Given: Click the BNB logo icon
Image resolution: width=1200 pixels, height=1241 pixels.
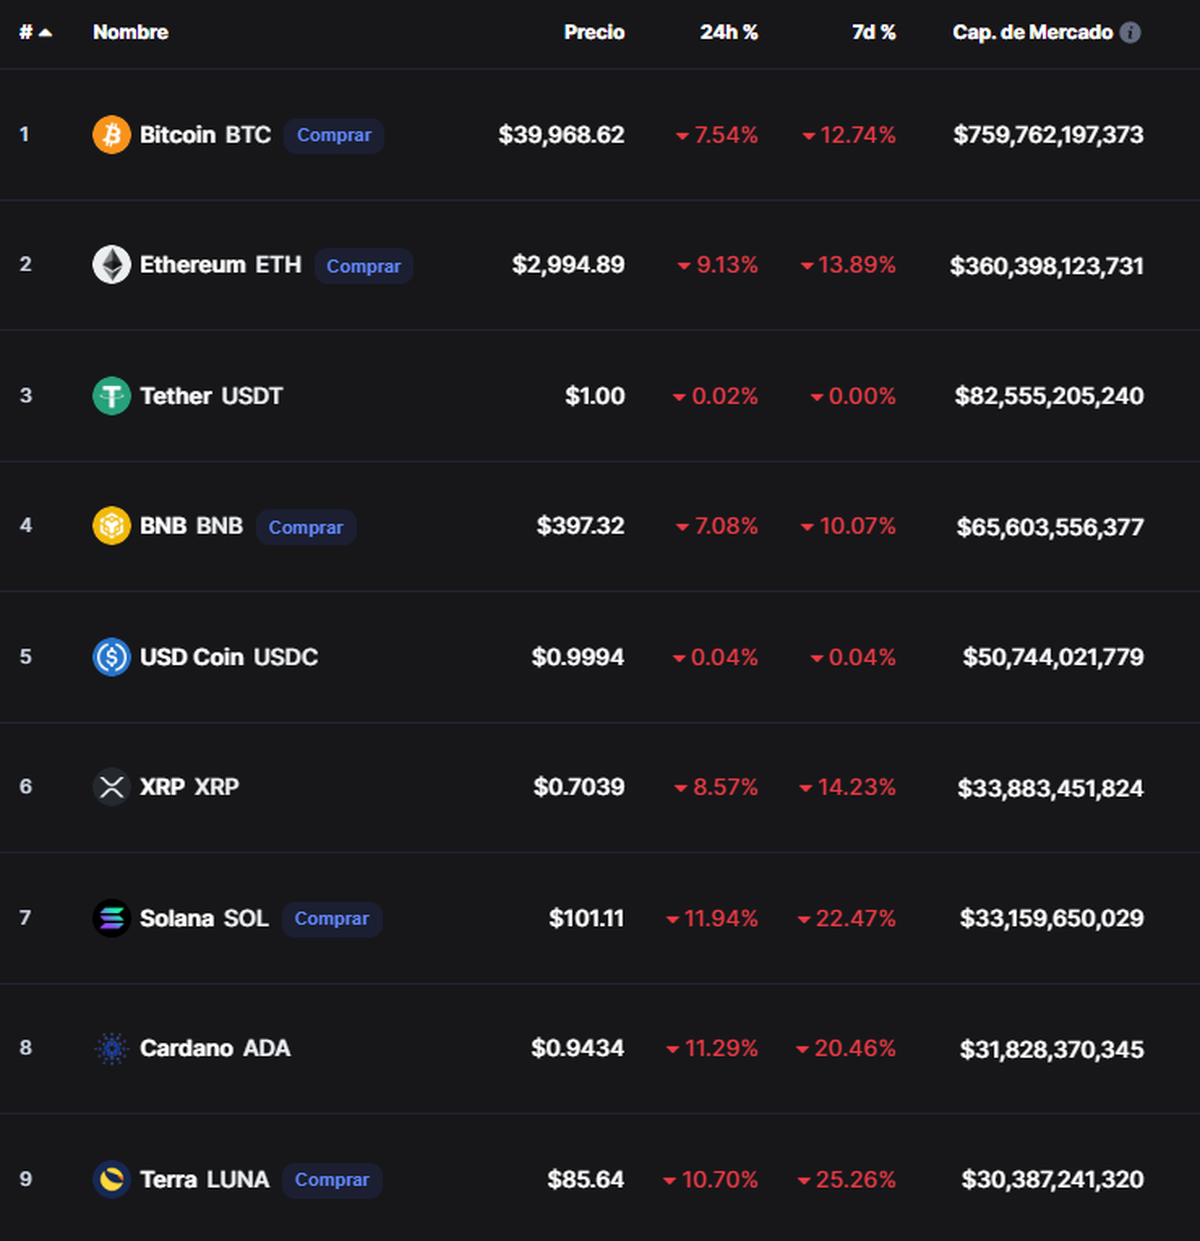Looking at the screenshot, I should [x=111, y=526].
